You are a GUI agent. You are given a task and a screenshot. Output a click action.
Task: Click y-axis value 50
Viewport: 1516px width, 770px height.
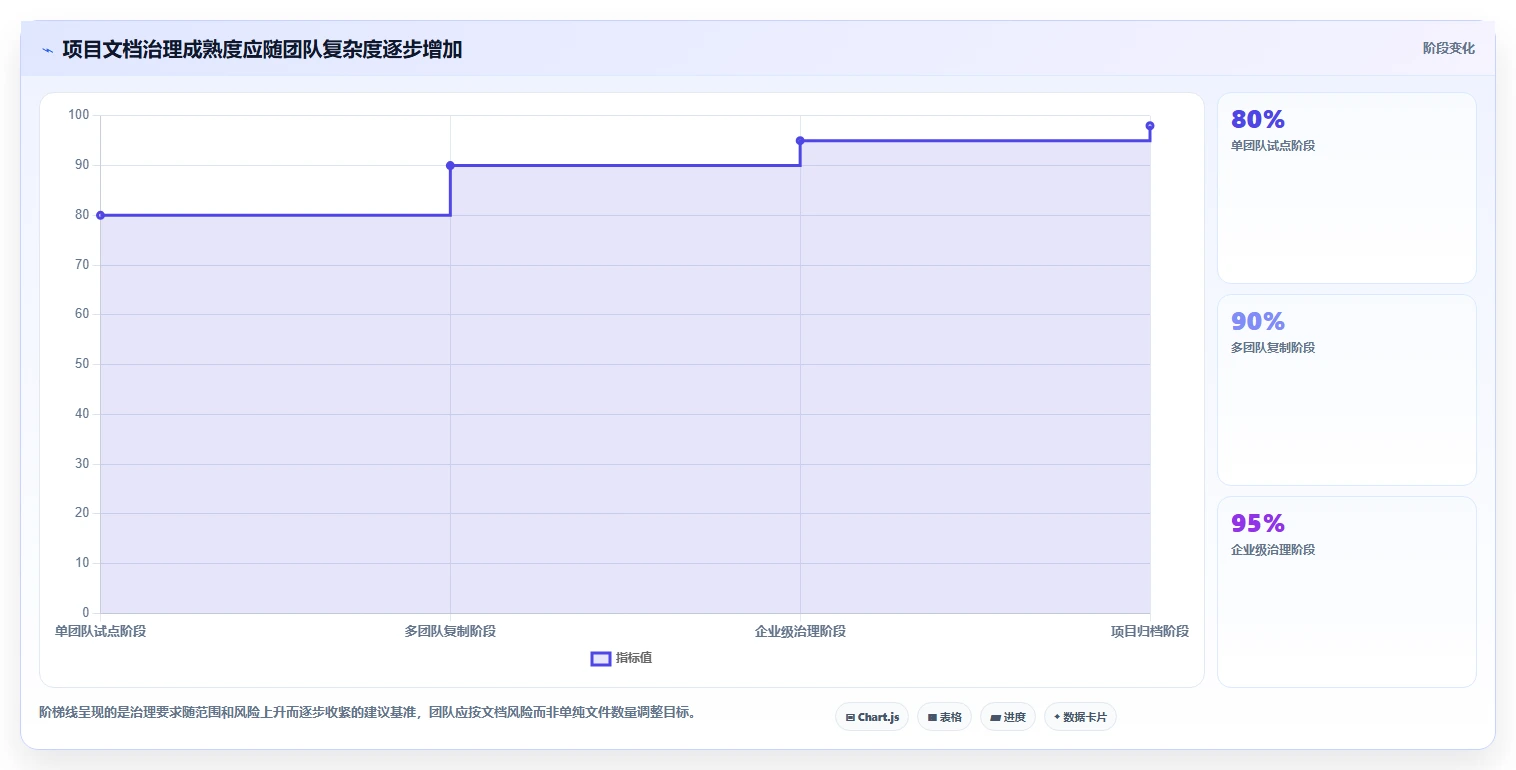click(82, 364)
